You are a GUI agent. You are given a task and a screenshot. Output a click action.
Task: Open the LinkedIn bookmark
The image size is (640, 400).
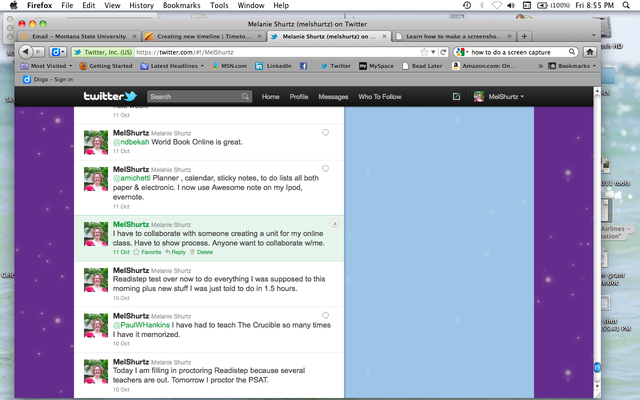tap(273, 66)
